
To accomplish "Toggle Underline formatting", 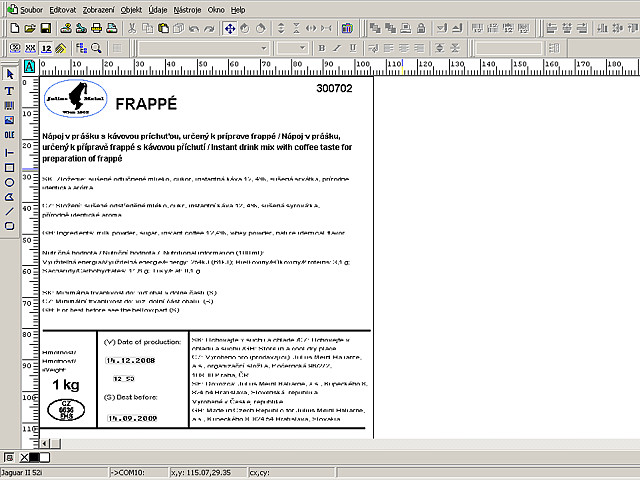I will (x=353, y=48).
